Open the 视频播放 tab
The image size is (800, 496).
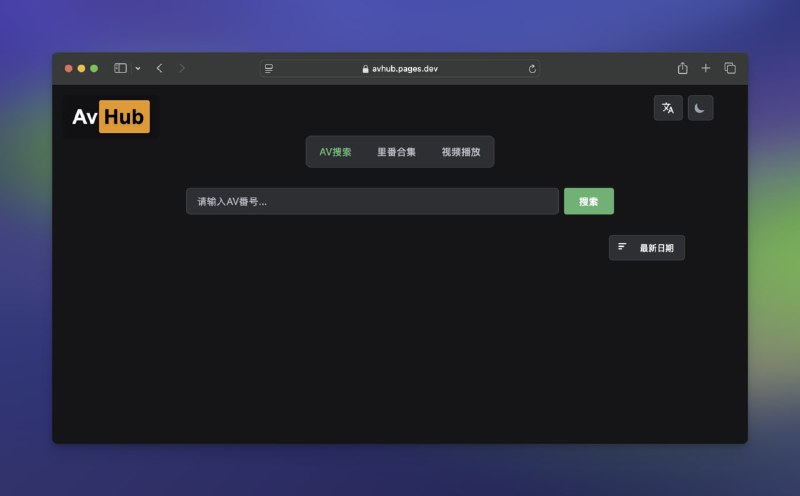click(x=461, y=152)
